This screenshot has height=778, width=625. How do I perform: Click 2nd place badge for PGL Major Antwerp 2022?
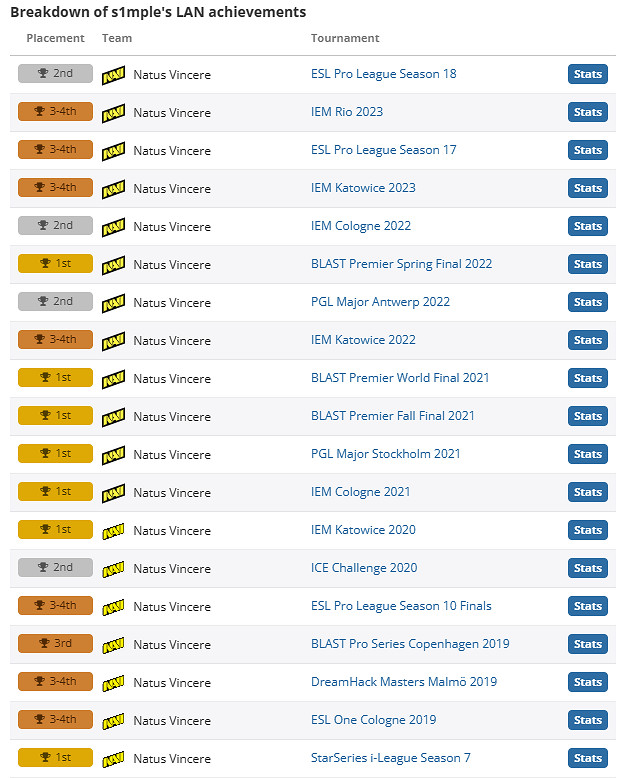coord(55,302)
